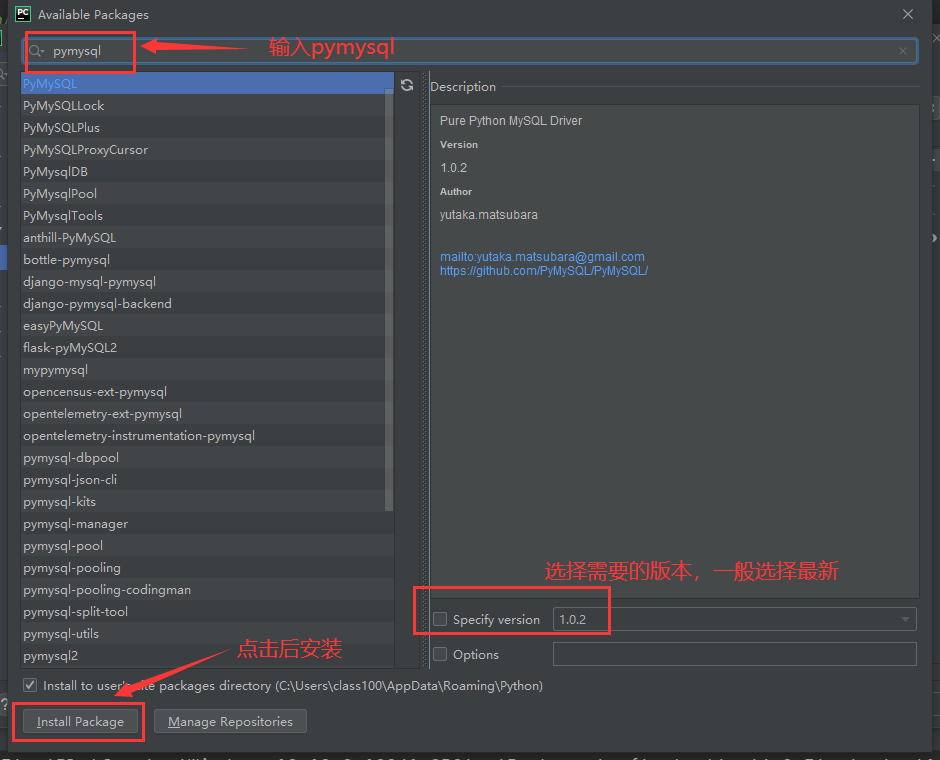This screenshot has height=760, width=940.
Task: Close the Available Packages dialog
Action: (908, 14)
